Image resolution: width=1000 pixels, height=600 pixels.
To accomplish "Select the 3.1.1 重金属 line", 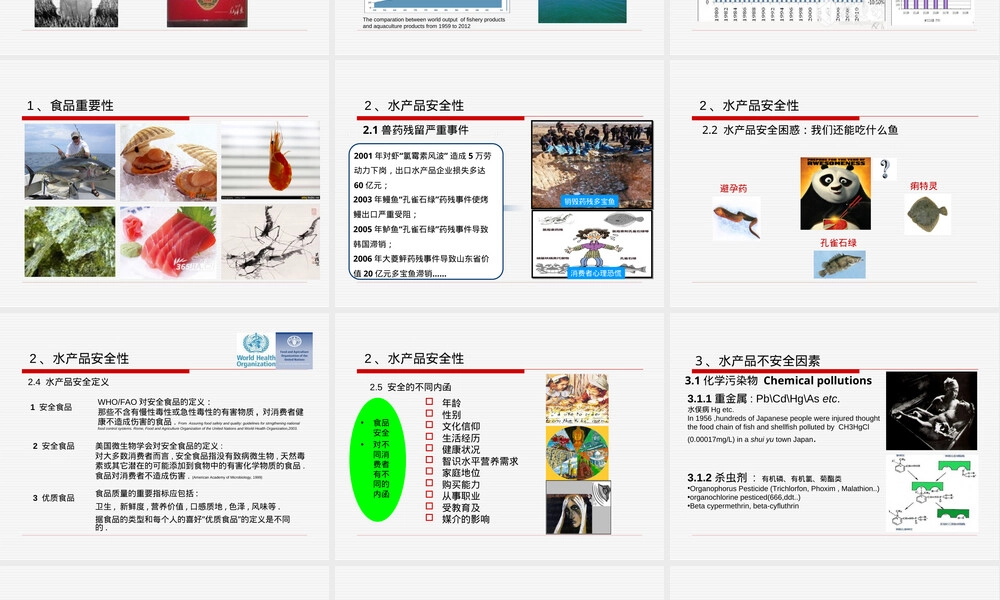I will point(763,399).
